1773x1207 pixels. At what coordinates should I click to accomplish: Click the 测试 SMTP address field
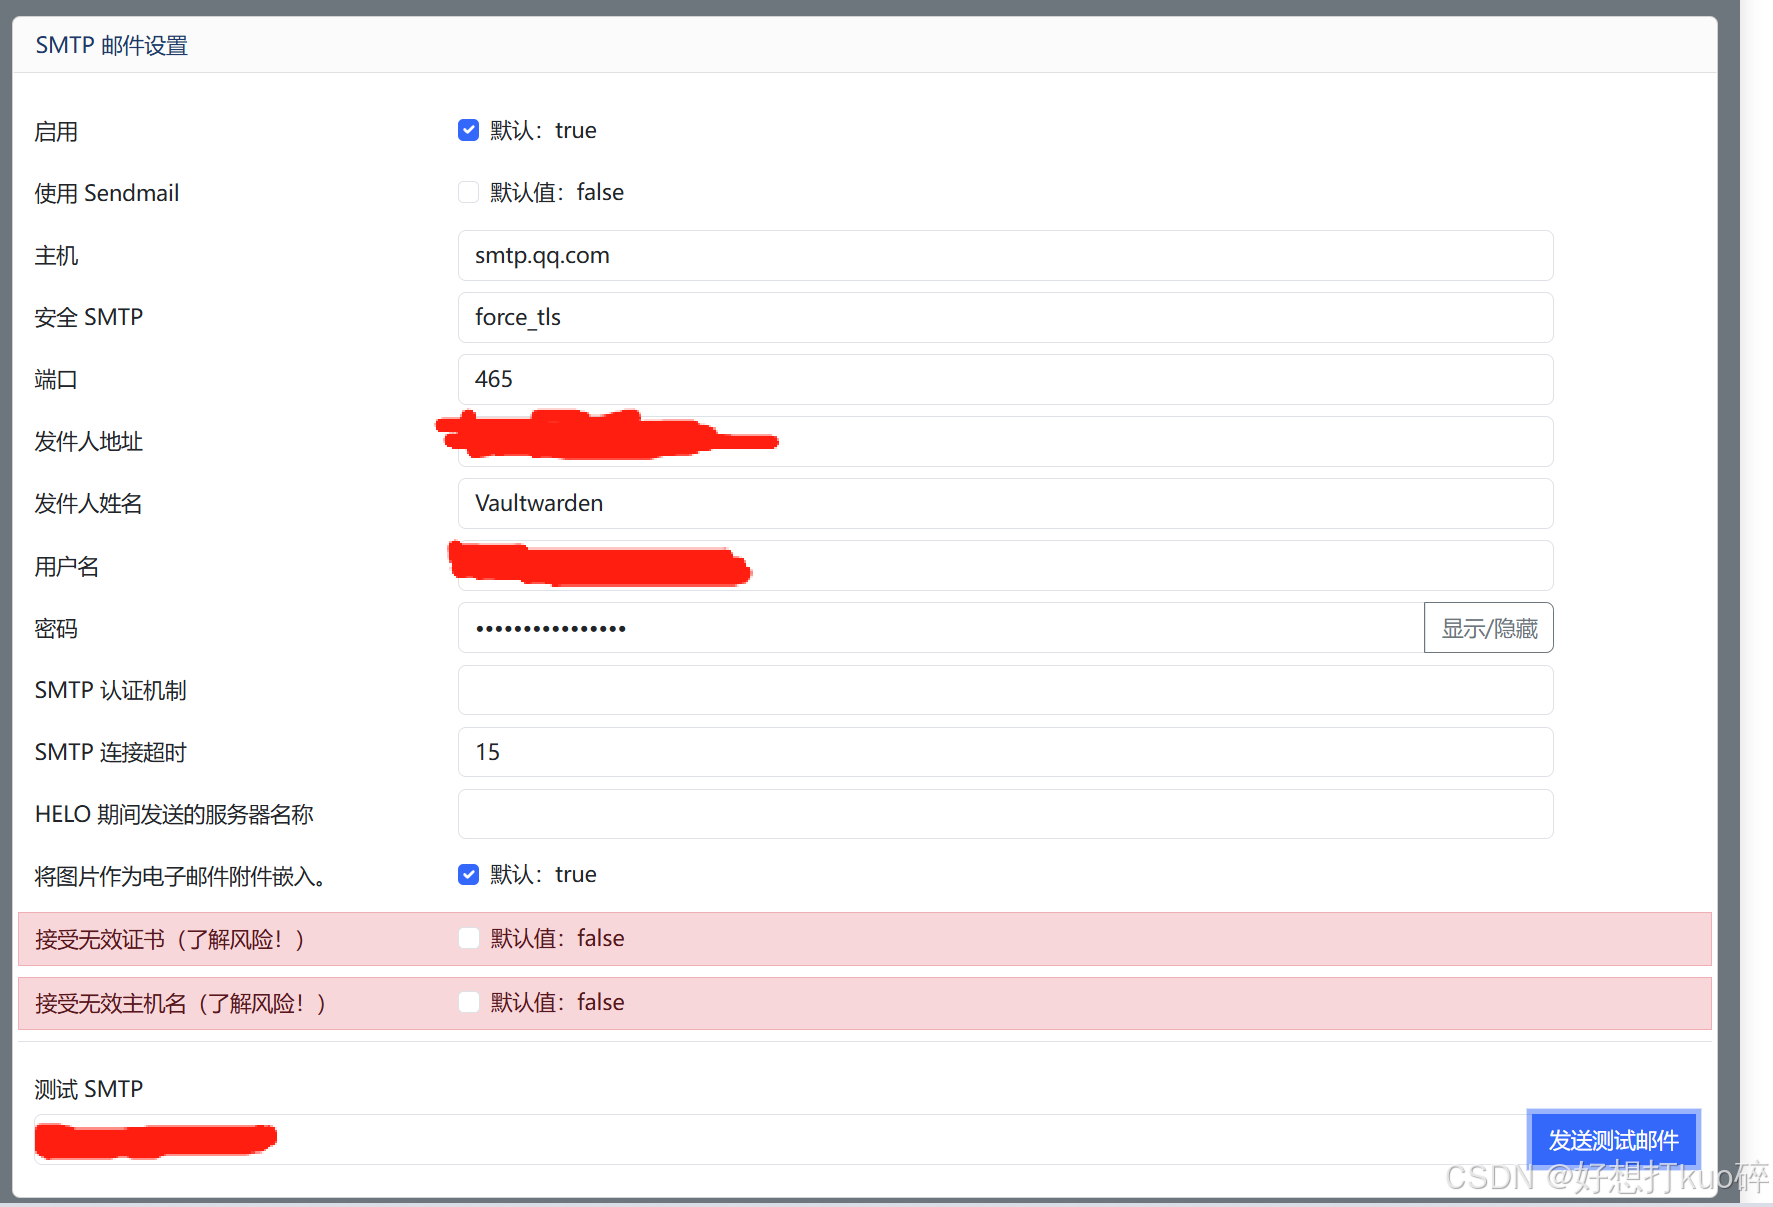(780, 1140)
